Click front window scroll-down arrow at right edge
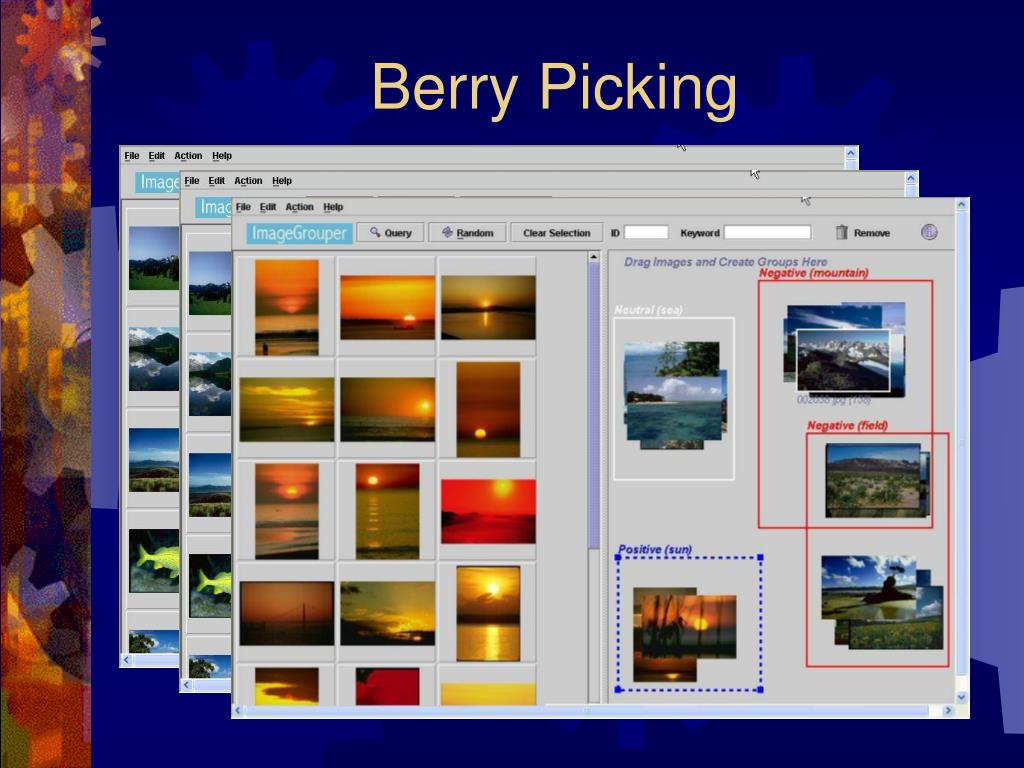 (961, 697)
